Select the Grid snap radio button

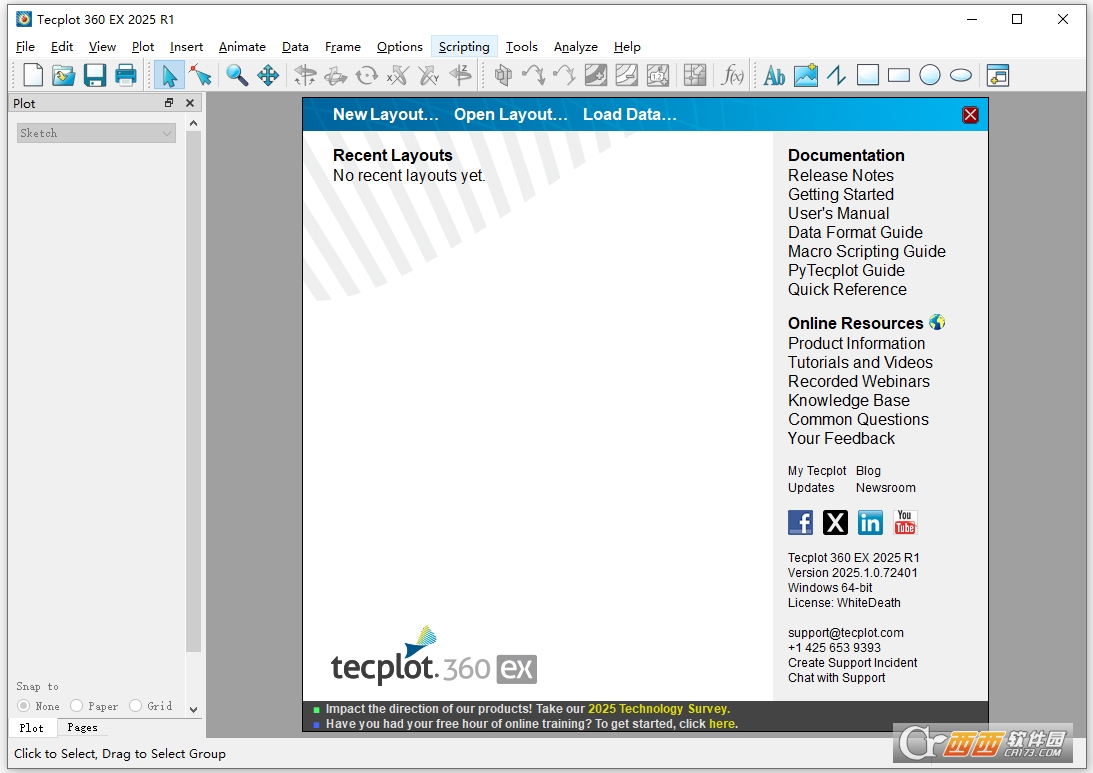click(x=136, y=705)
